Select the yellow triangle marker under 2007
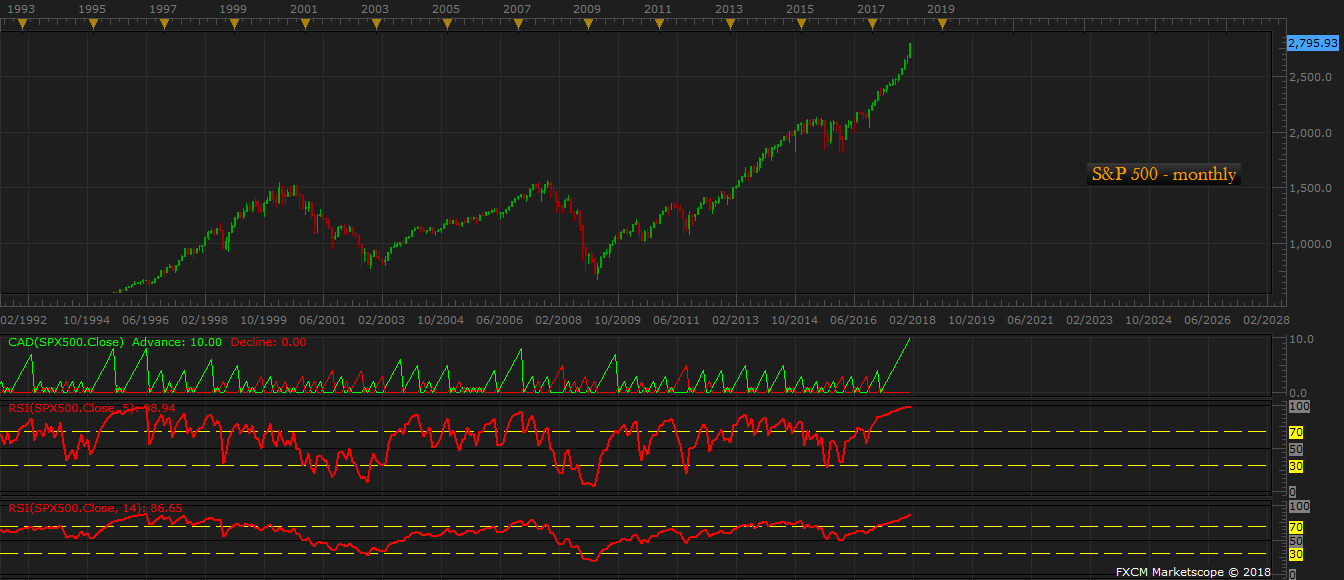 (517, 25)
